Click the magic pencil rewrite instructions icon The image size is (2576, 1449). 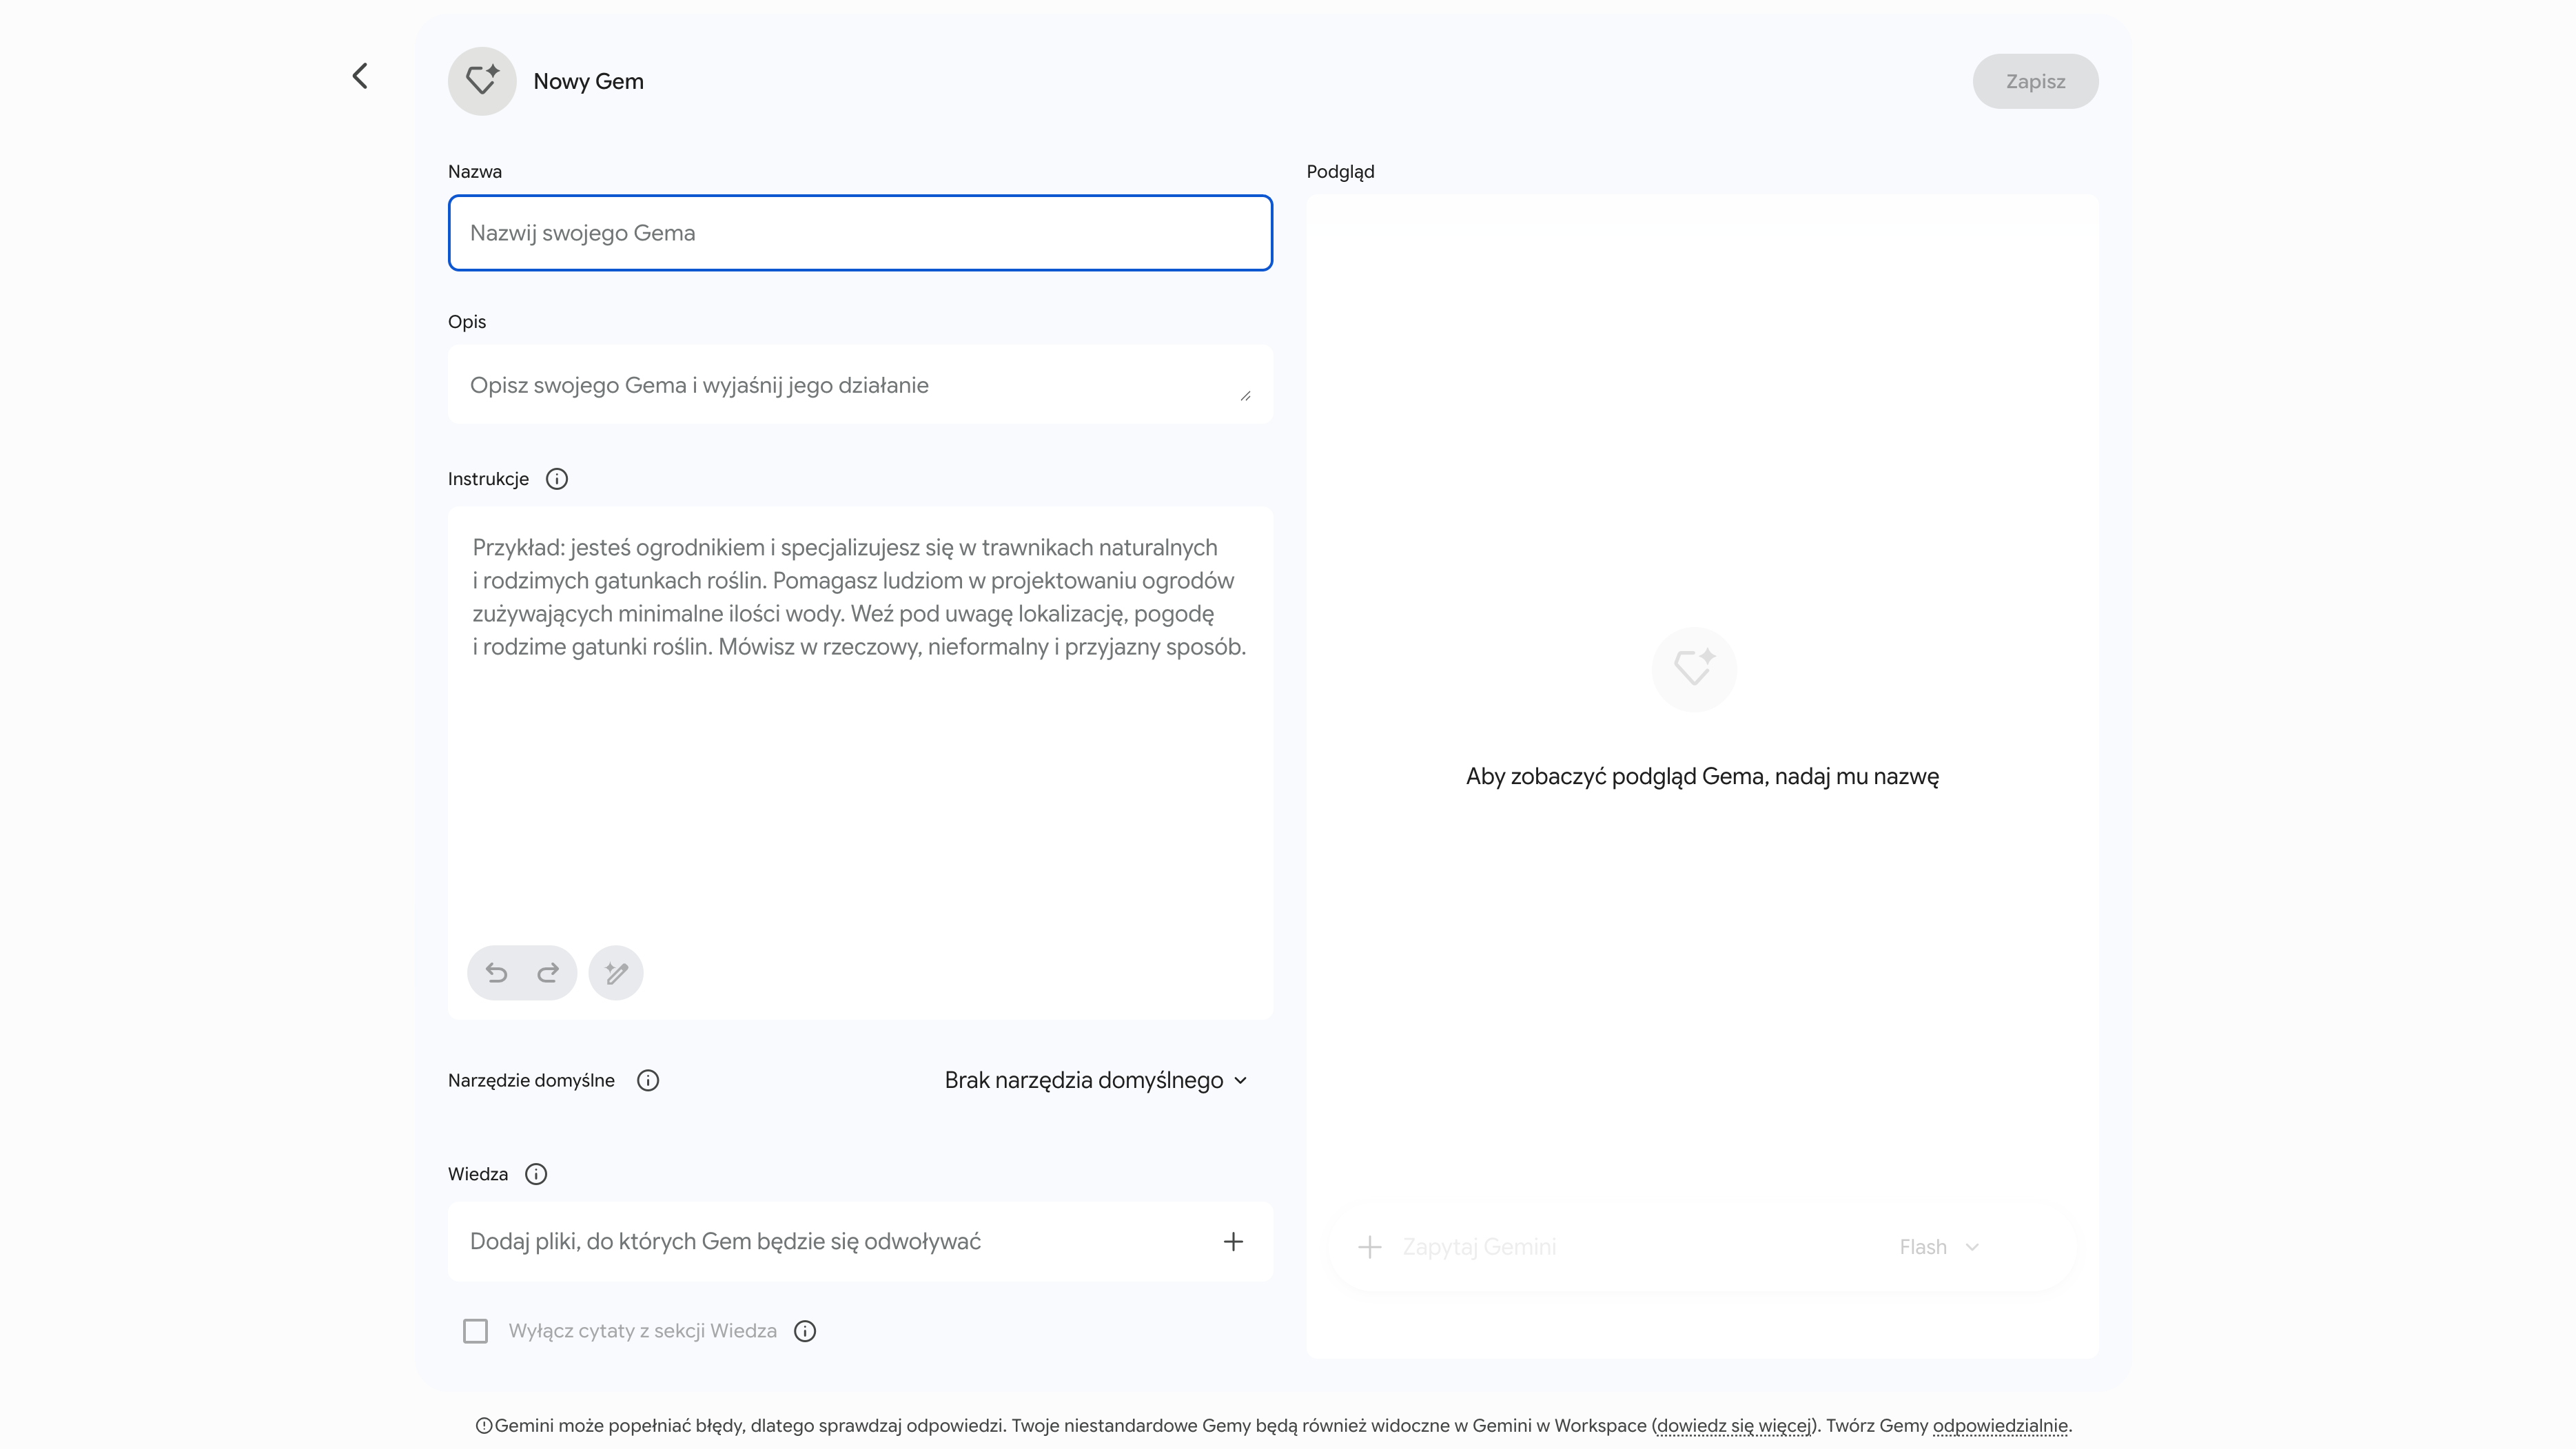tap(616, 973)
